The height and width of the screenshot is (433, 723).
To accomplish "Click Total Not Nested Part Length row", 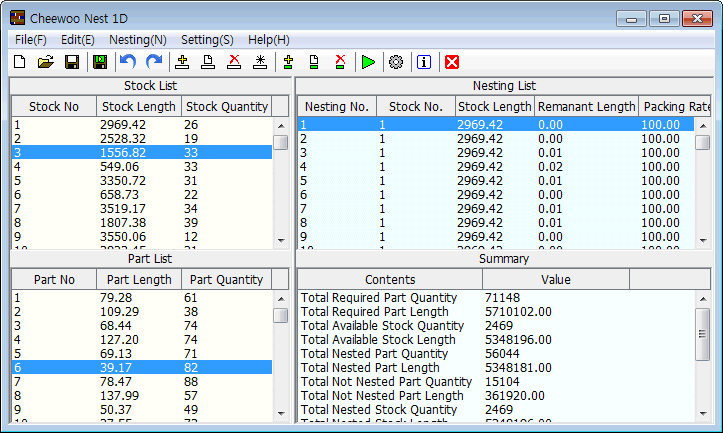I will click(x=496, y=395).
